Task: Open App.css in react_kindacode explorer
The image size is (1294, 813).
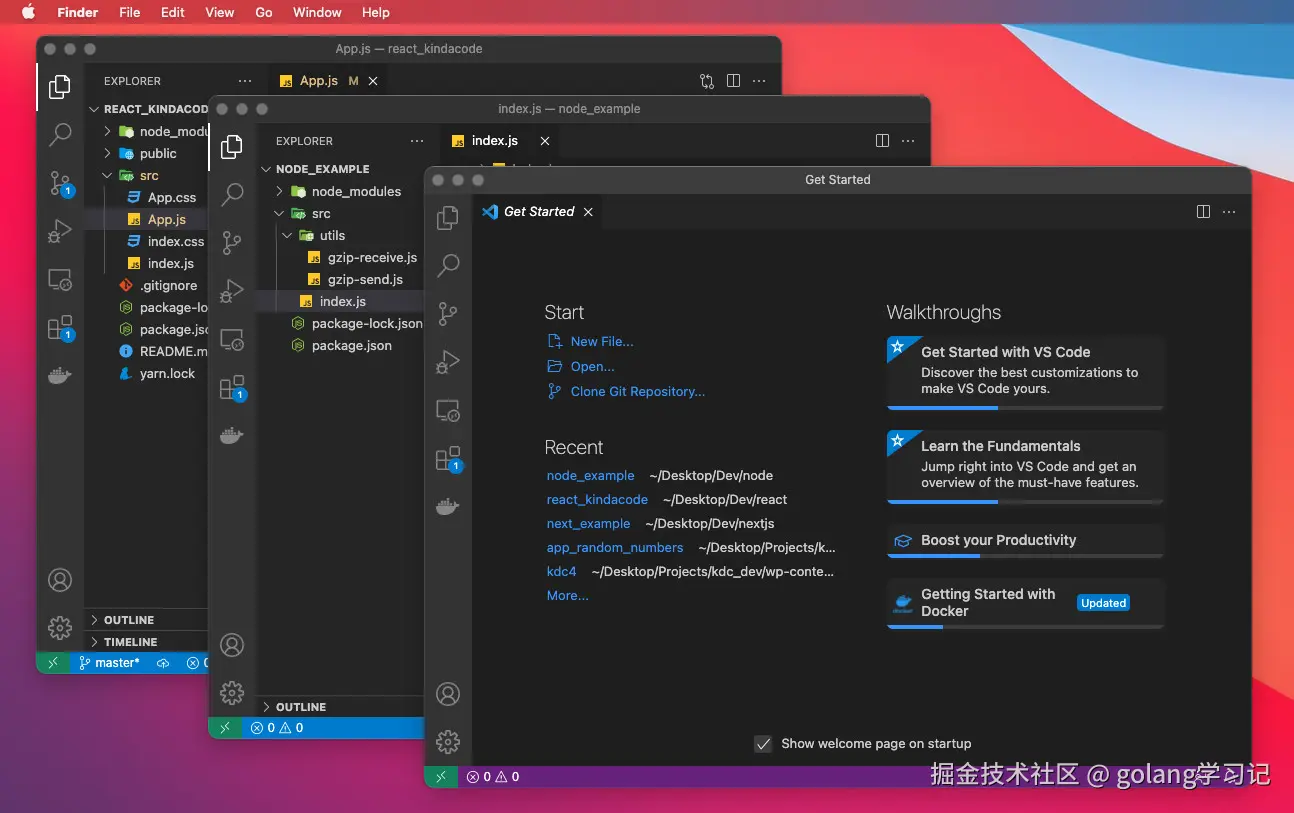Action: (172, 197)
